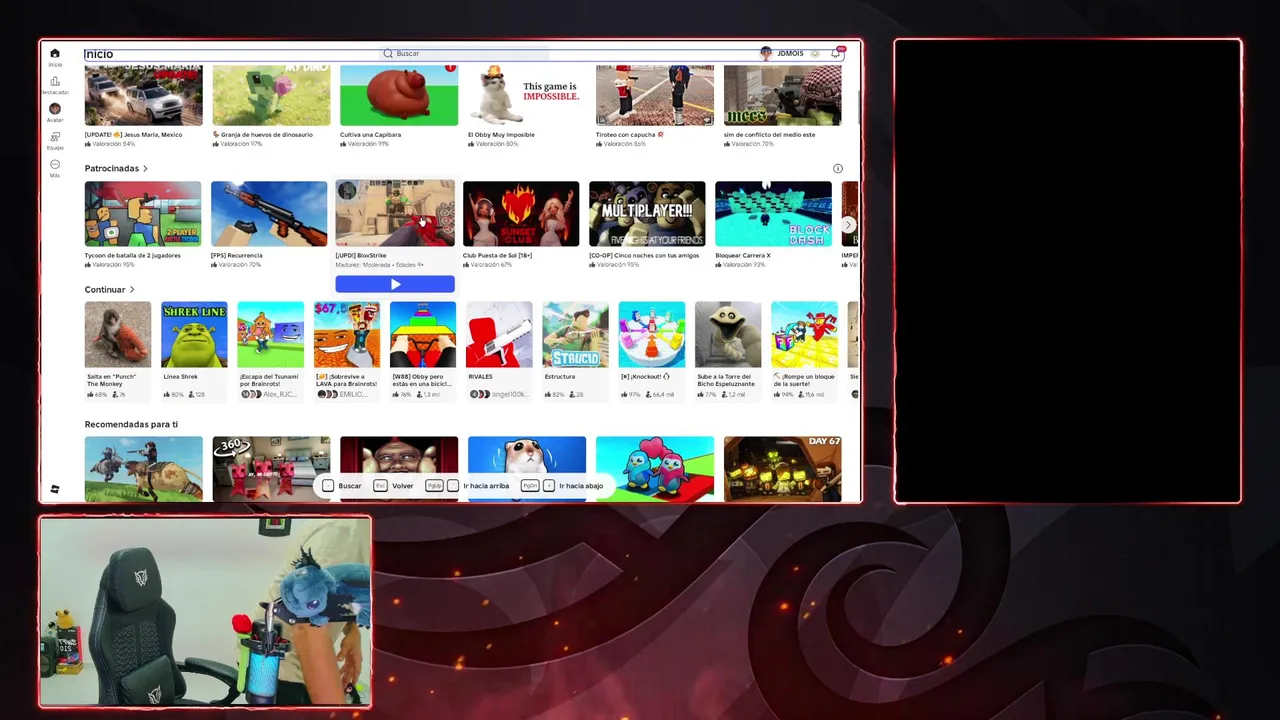Click the blue play button under BloxStrike
Screen dimensions: 1280x720
tap(395, 284)
